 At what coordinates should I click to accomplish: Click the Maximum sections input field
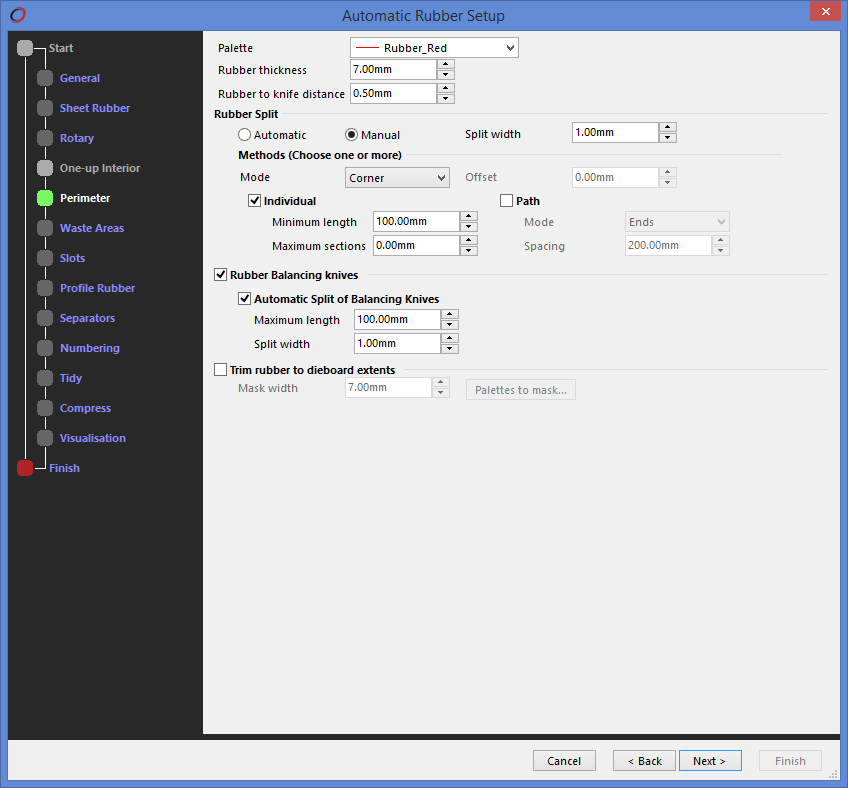click(416, 246)
